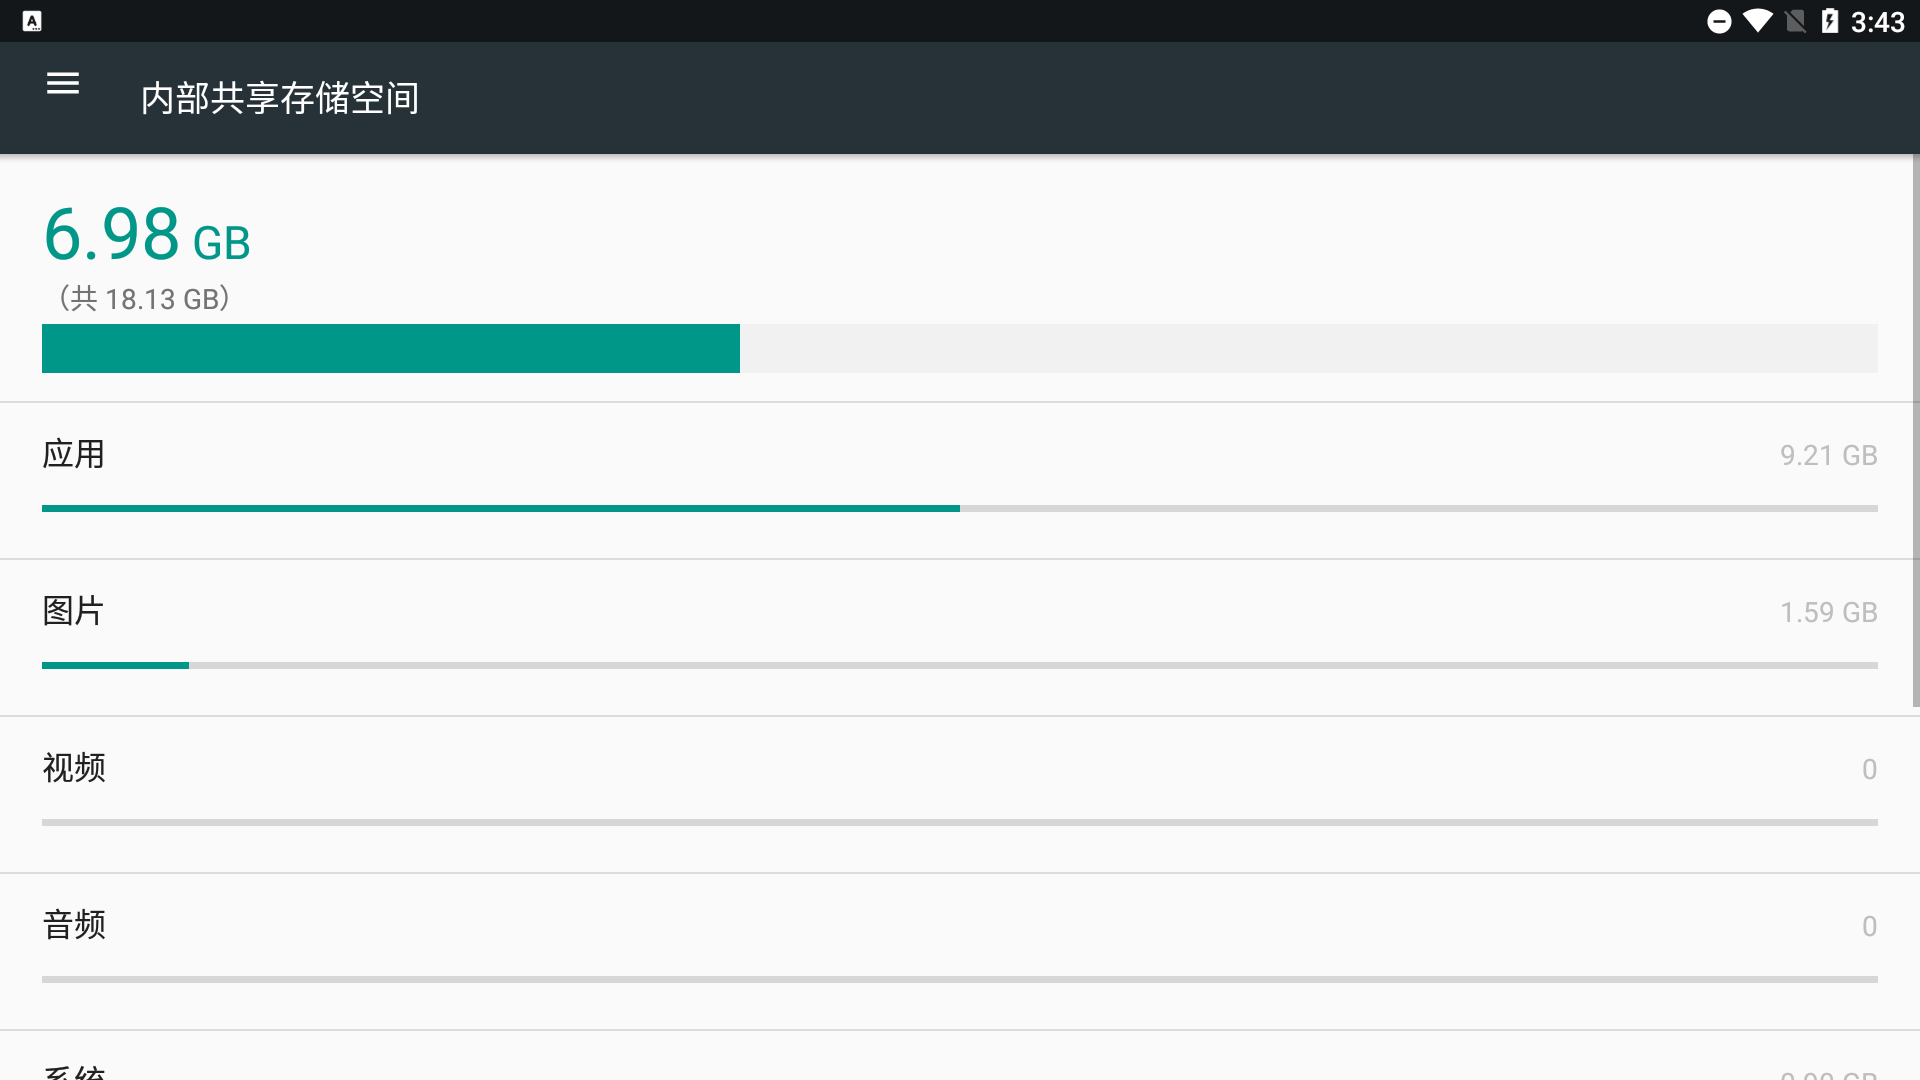Click the 应用 usage progress bar

(500, 508)
